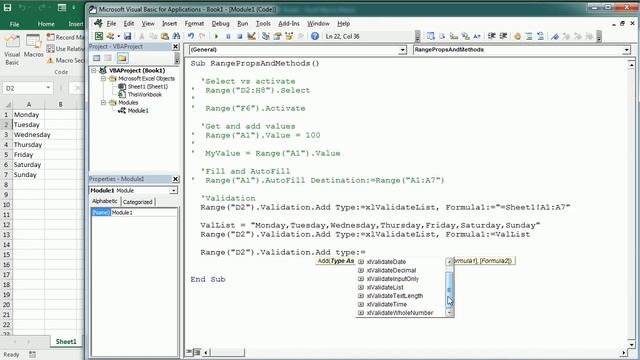
Task: Click the Break pause icon
Action: tap(228, 36)
